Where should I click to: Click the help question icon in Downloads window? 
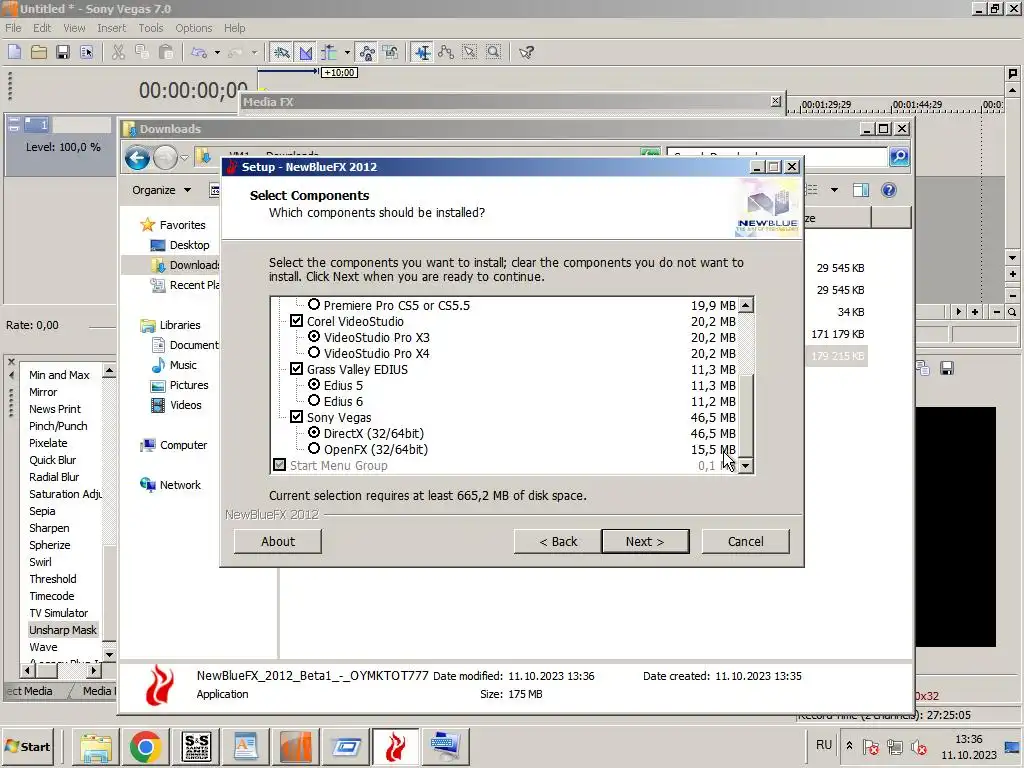(x=888, y=190)
